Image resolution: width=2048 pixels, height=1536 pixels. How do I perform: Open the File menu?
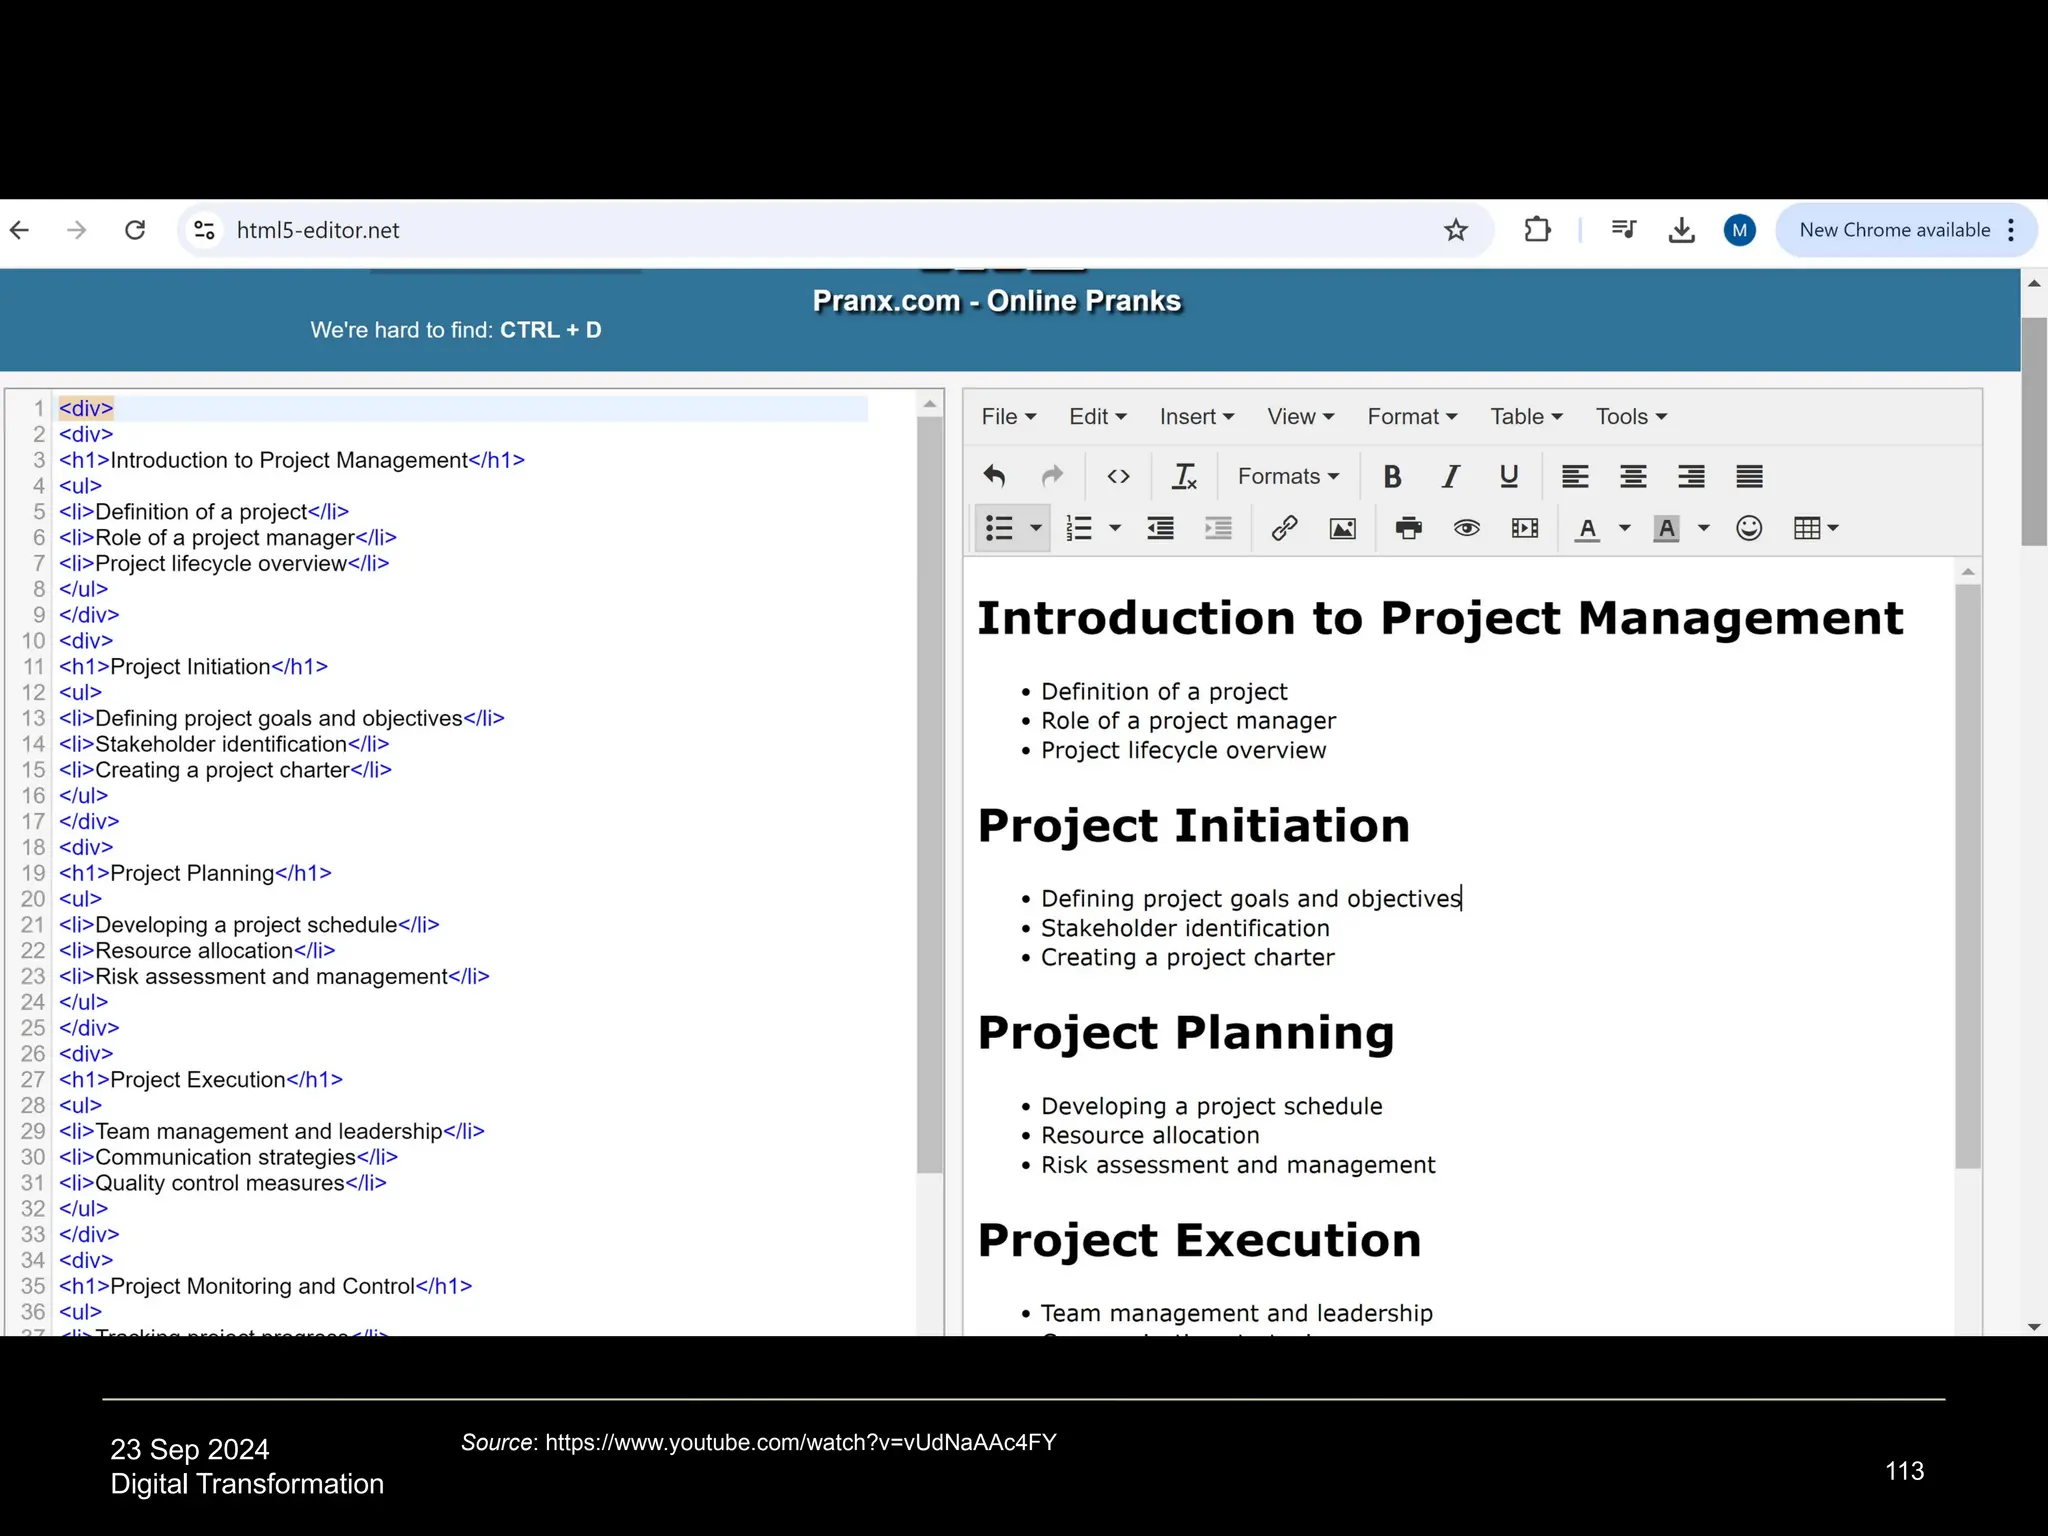tap(1008, 416)
